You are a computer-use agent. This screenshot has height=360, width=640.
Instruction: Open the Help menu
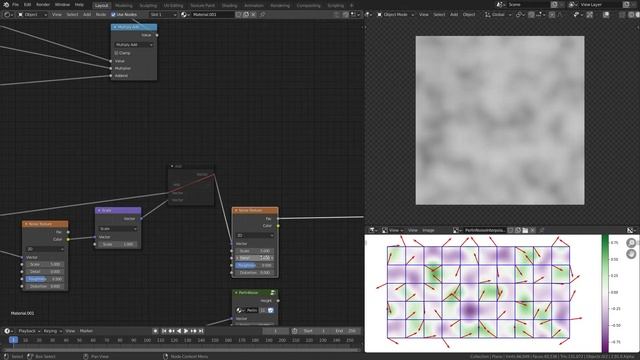coord(79,4)
